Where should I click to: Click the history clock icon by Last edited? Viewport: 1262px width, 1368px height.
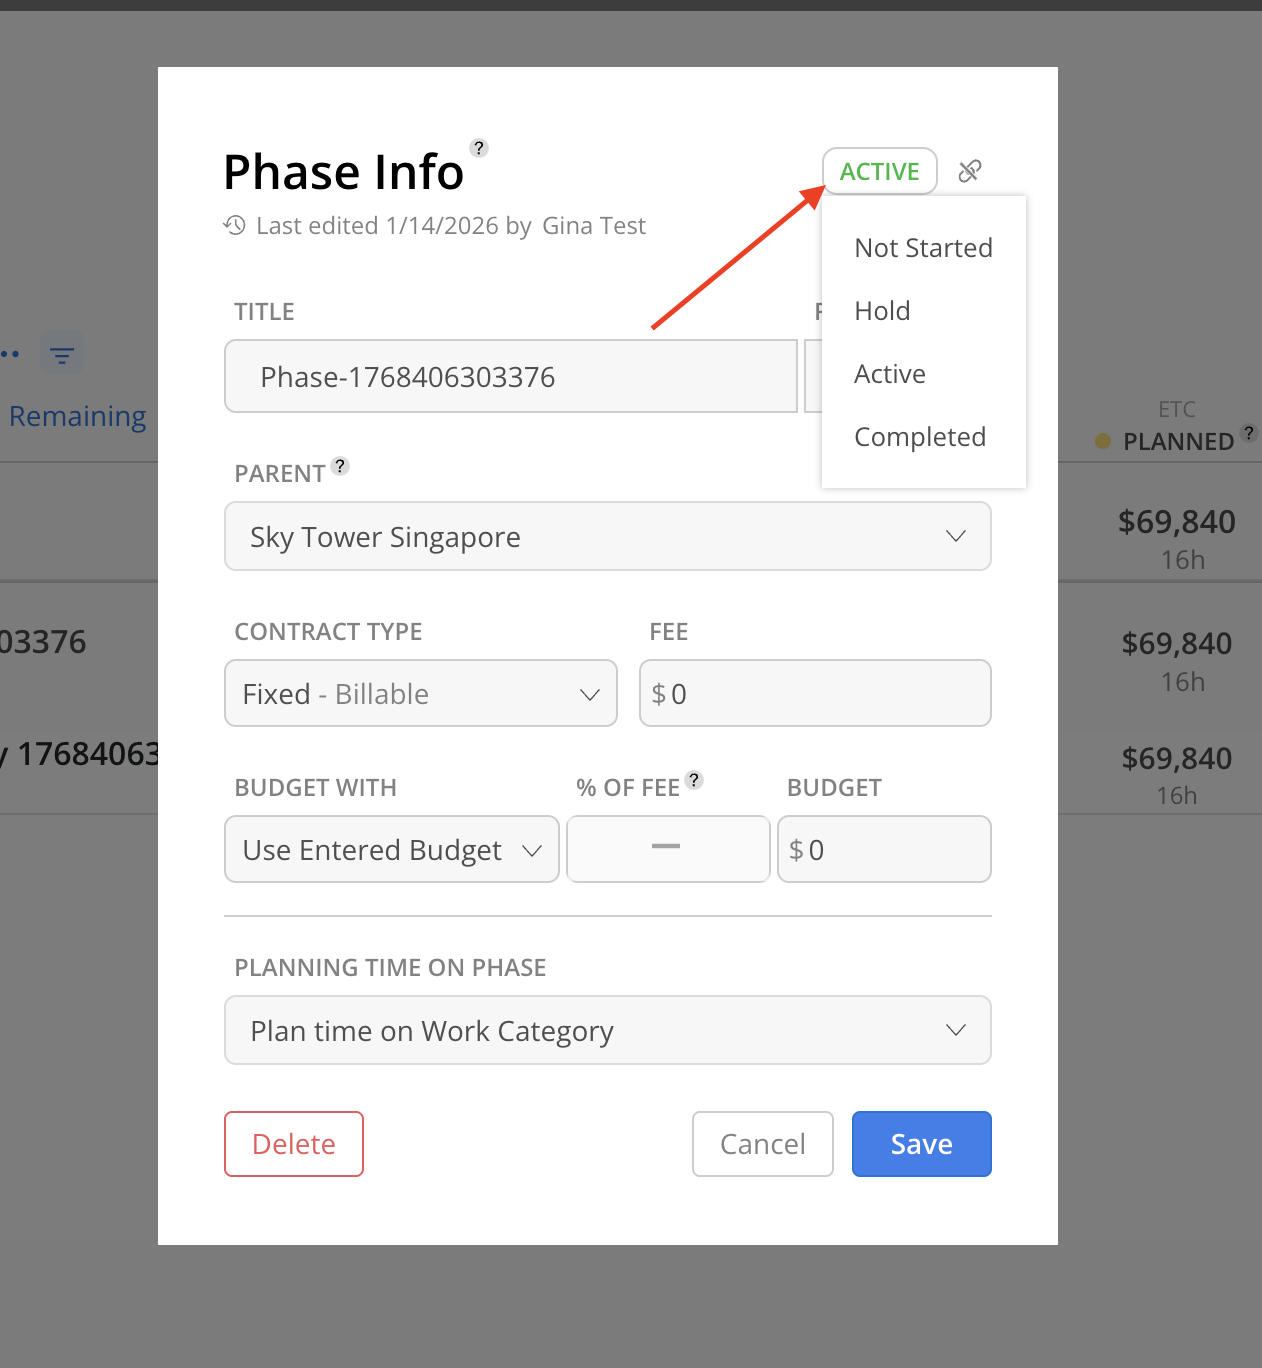pyautogui.click(x=235, y=225)
